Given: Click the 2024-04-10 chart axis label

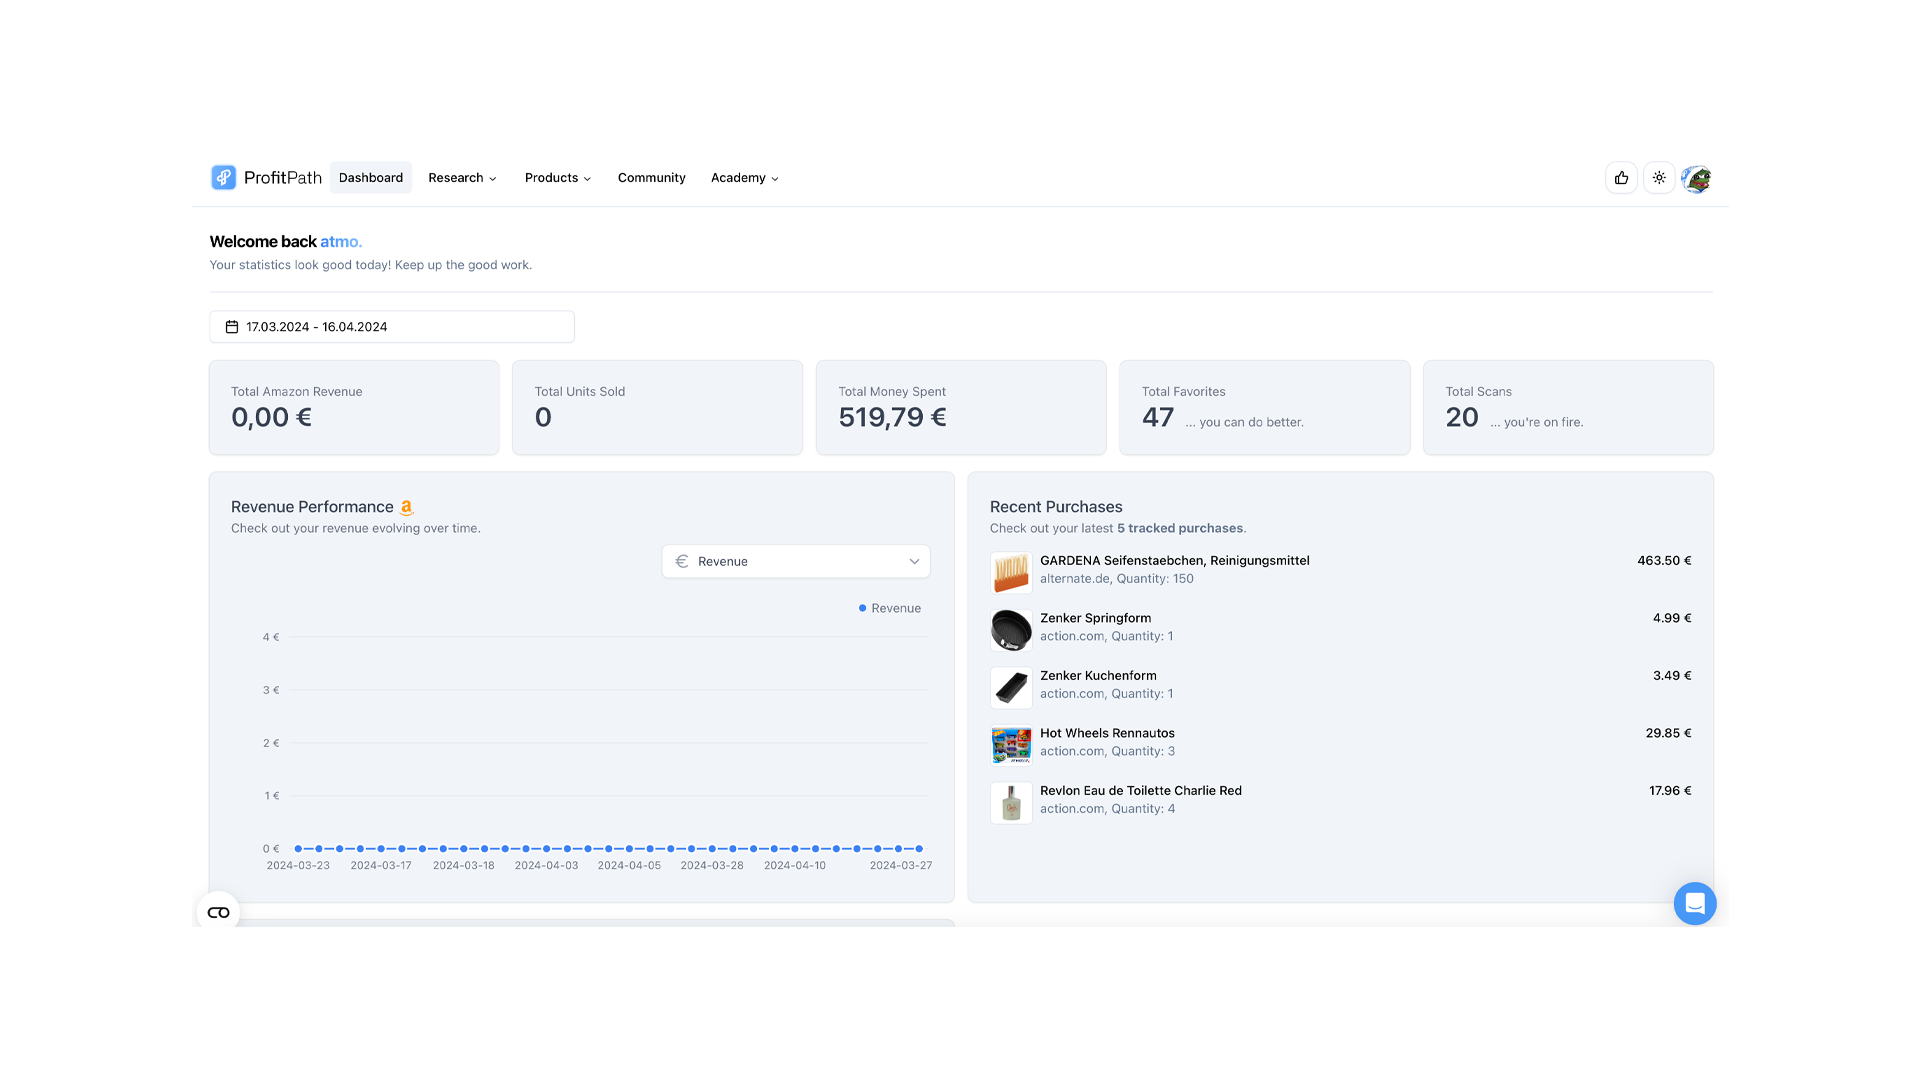Looking at the screenshot, I should point(795,865).
